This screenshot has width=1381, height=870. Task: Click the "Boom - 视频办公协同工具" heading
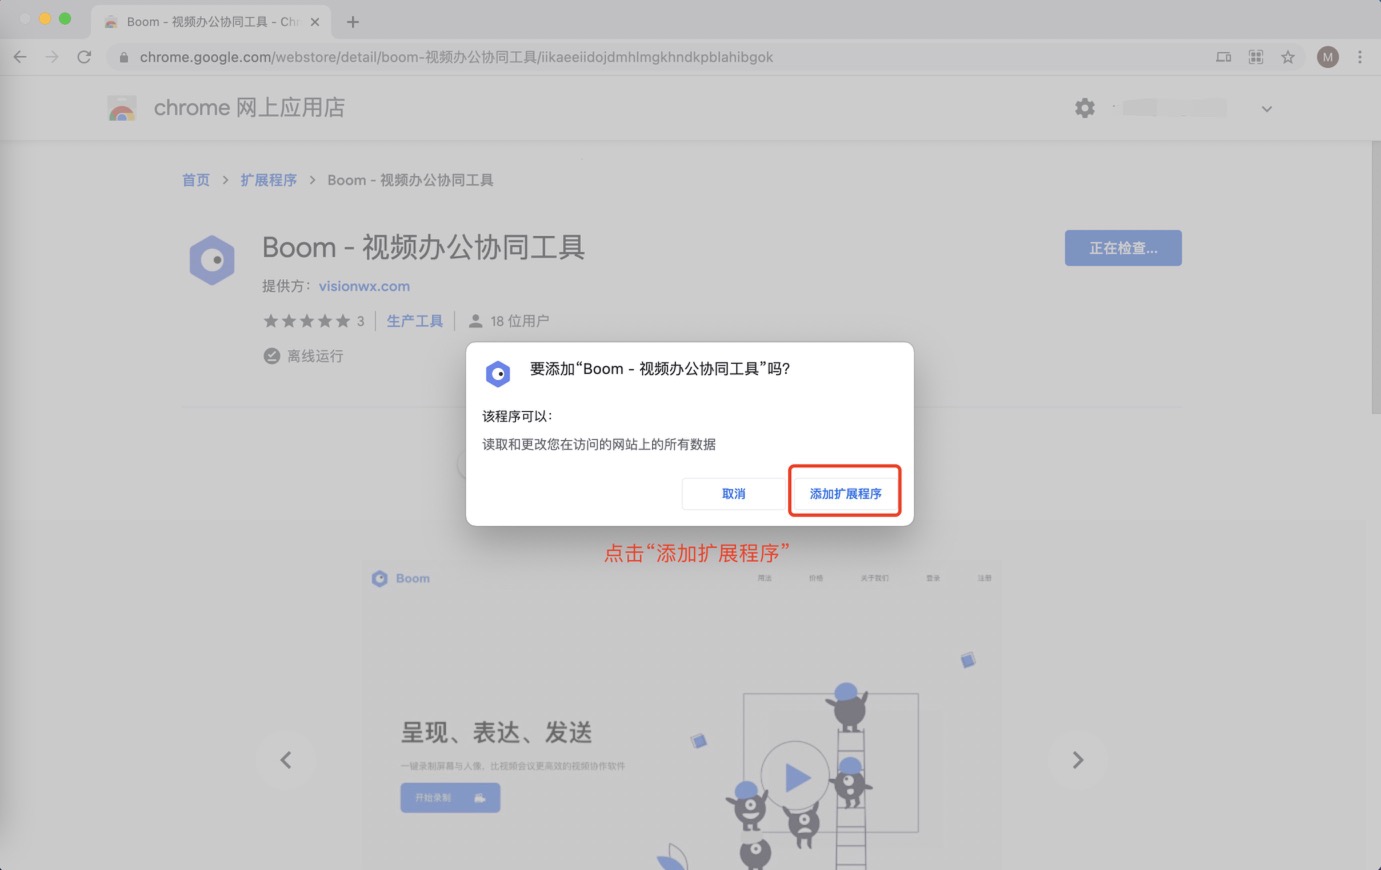coord(423,247)
